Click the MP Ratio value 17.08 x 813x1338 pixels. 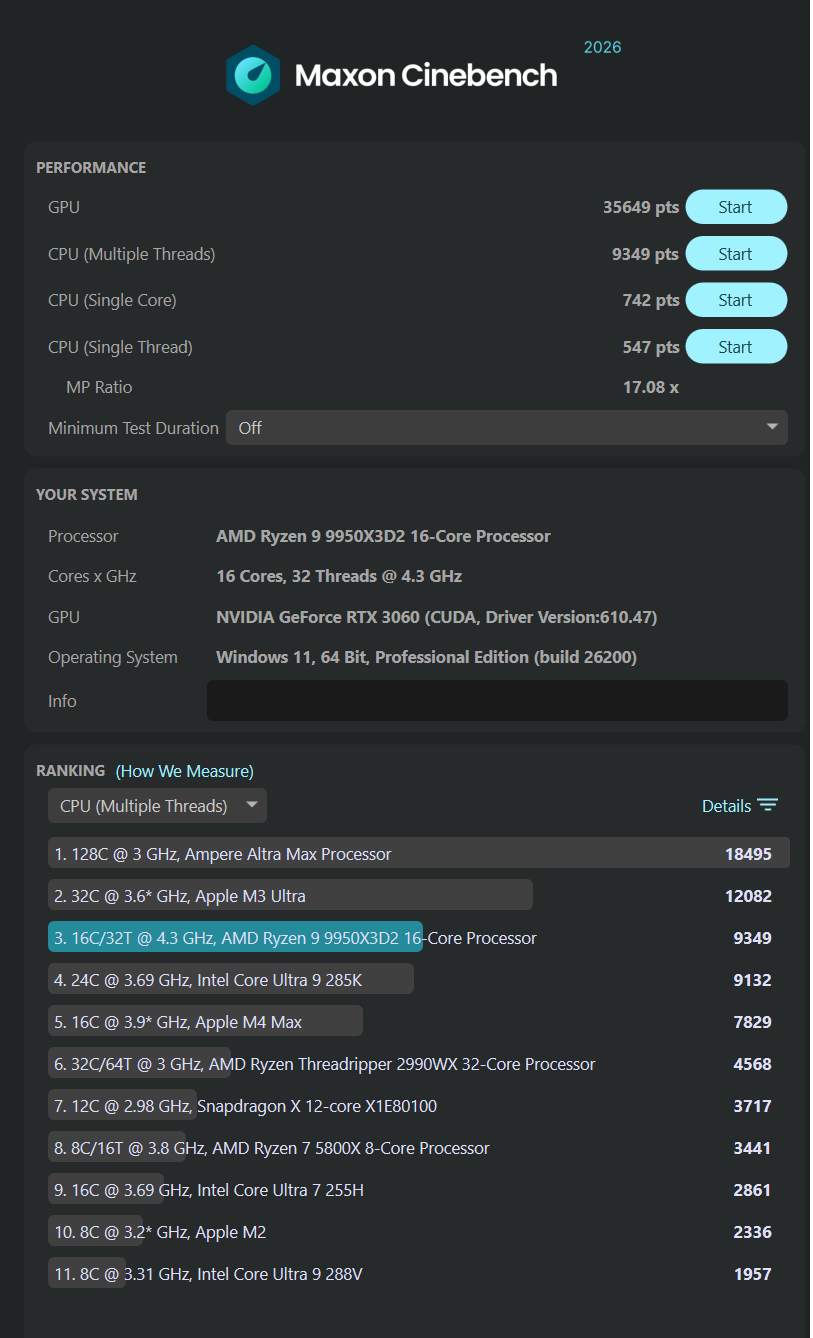pos(651,387)
